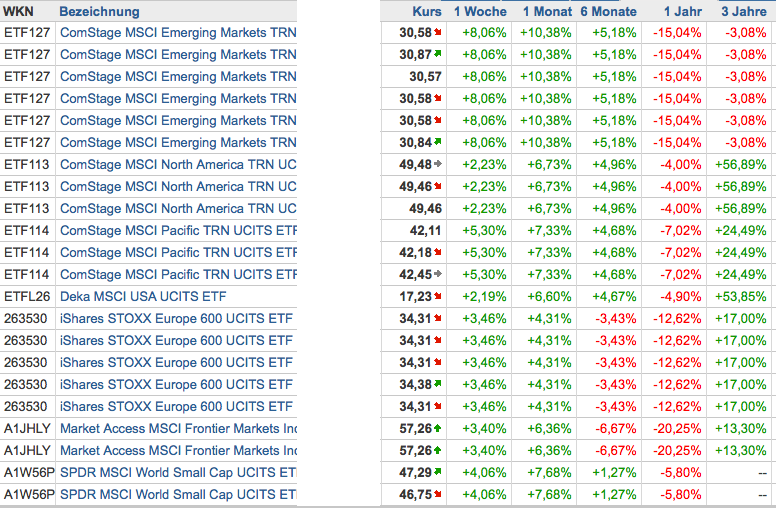Screen dimensions: 776x508
Task: Sort by 1 Monat performance header
Action: pos(547,11)
